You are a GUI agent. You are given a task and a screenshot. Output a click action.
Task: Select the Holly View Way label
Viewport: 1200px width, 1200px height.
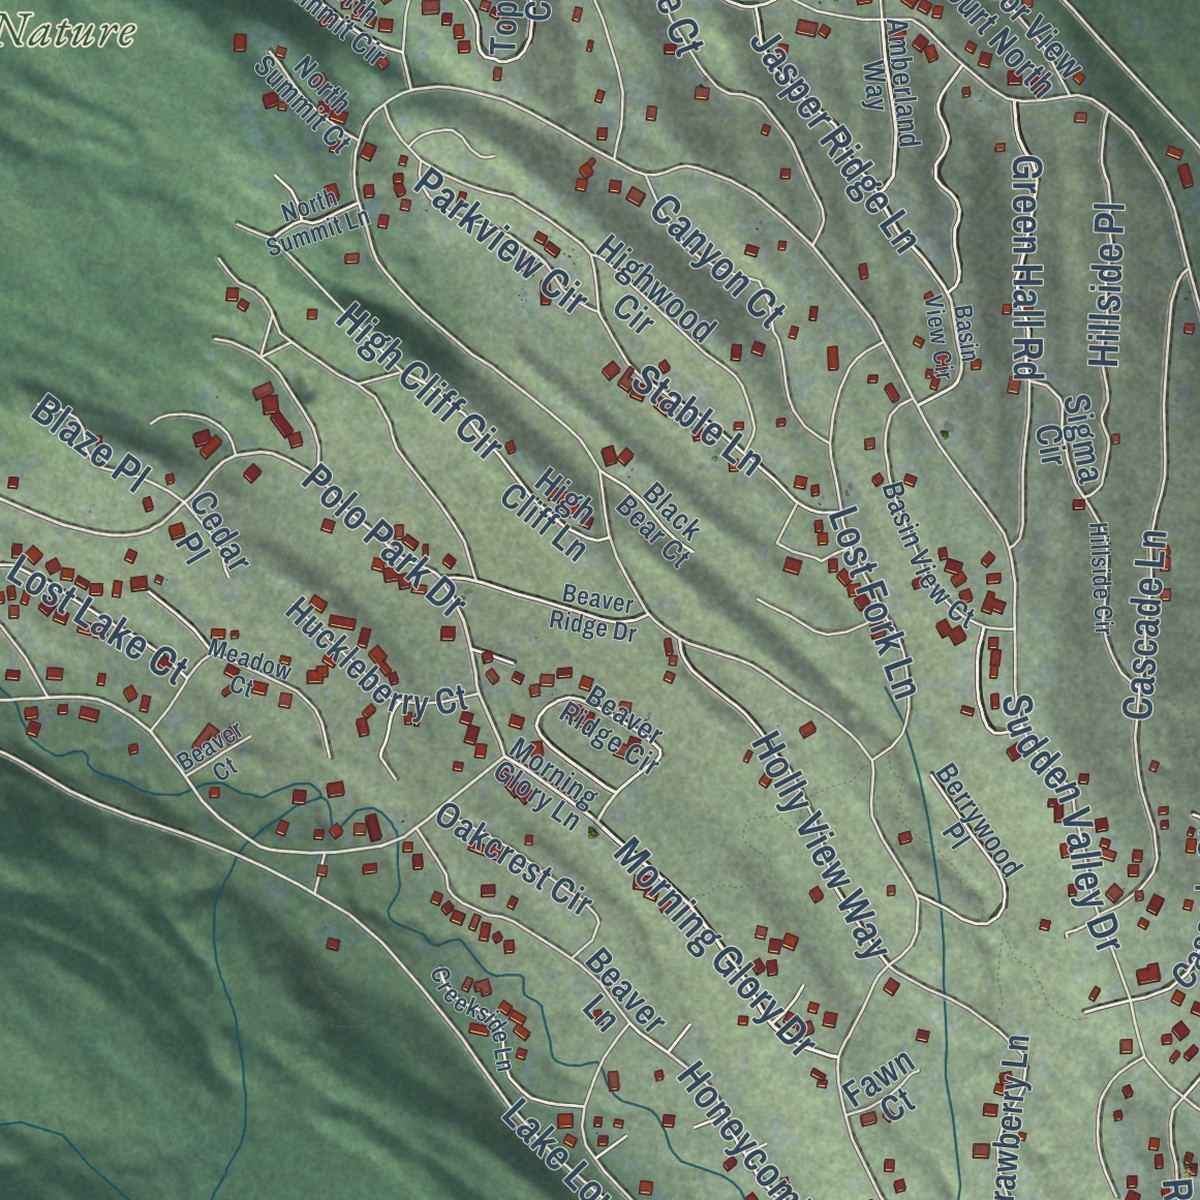coord(818,845)
